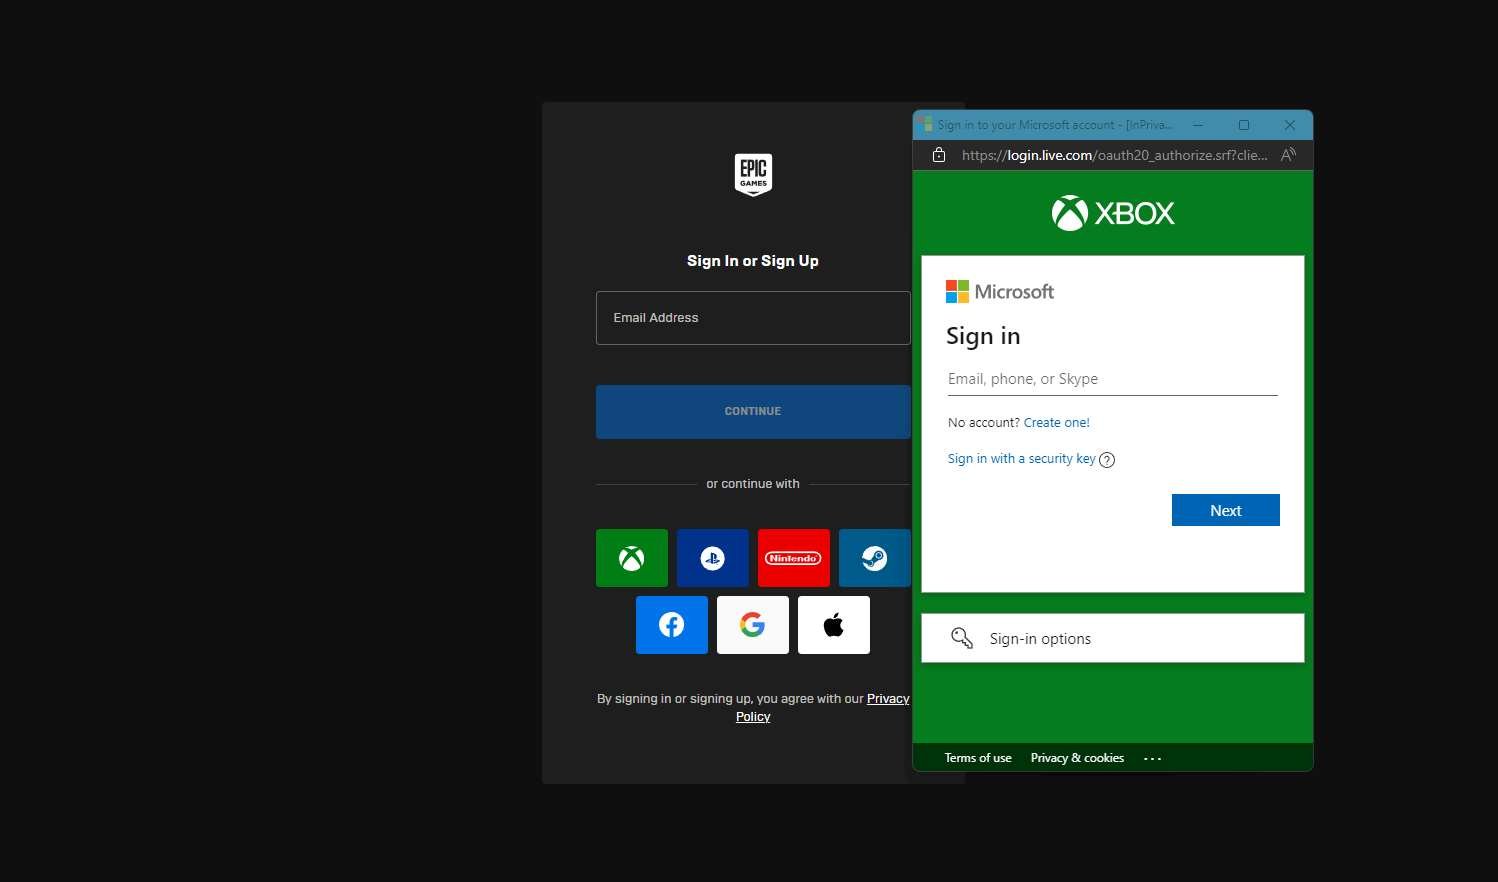Click Next in Microsoft sign-in

(1226, 510)
